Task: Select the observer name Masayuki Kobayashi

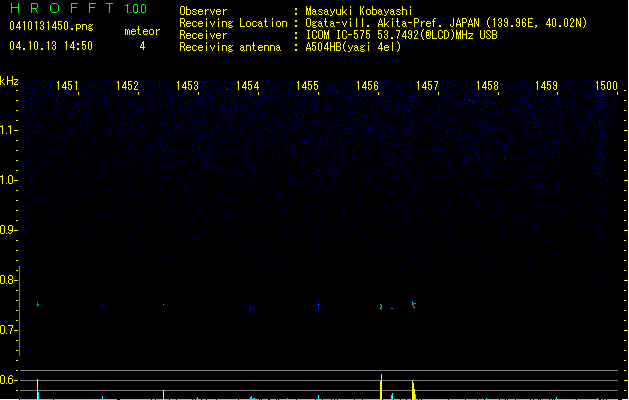Action: tap(359, 11)
